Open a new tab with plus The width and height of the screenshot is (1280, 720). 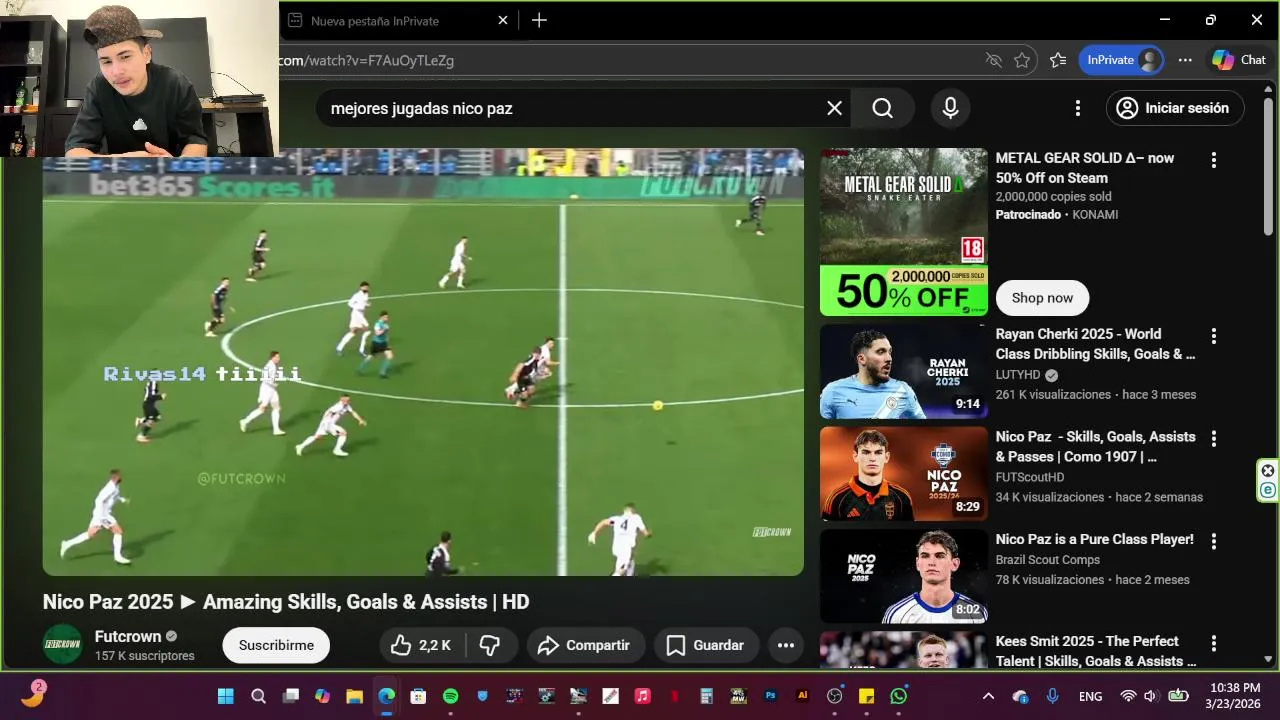pos(539,20)
